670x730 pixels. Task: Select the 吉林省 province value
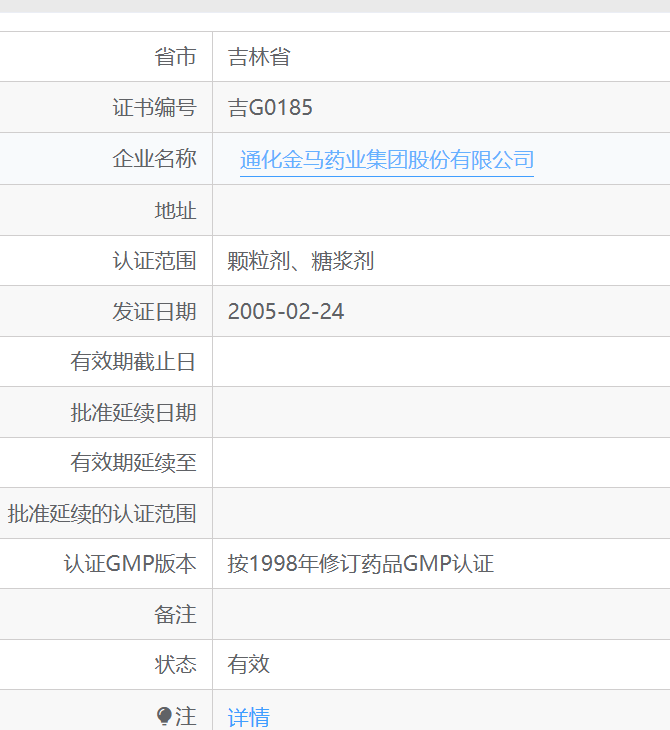tap(259, 57)
